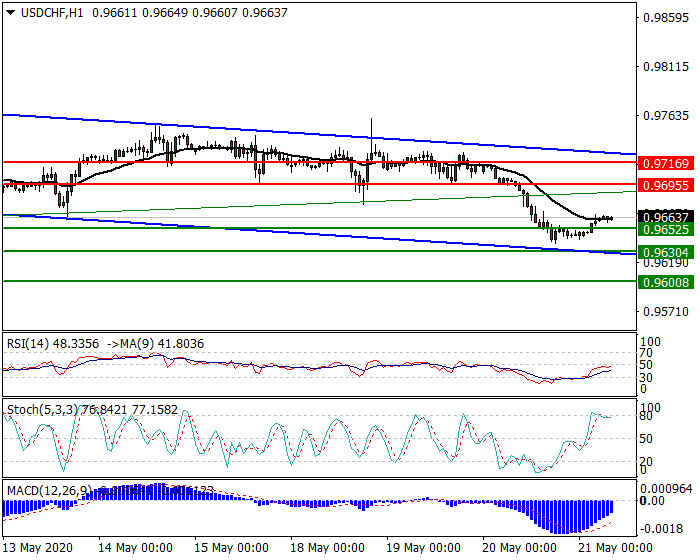This screenshot has height=560, width=700.
Task: Click the green 0.96525 support price label
Action: click(x=666, y=230)
